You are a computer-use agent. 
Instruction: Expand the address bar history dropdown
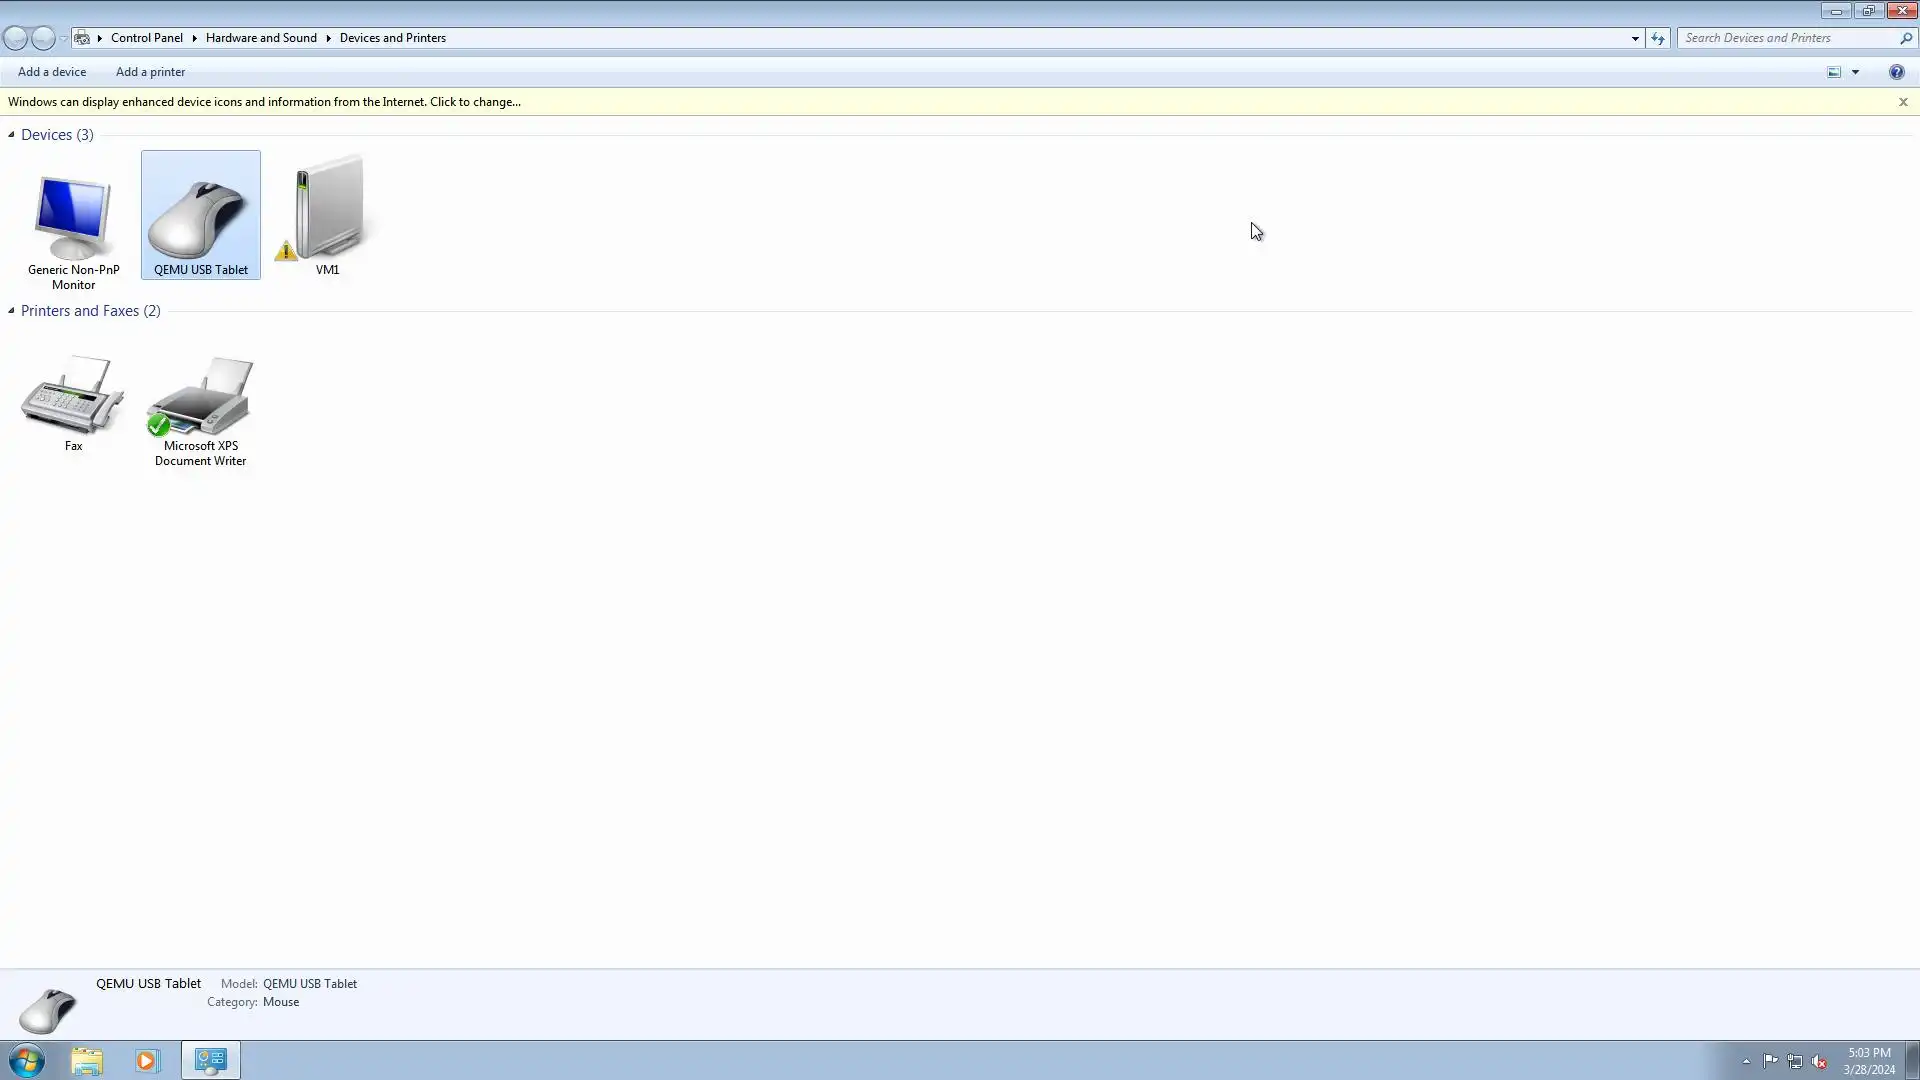(1635, 38)
